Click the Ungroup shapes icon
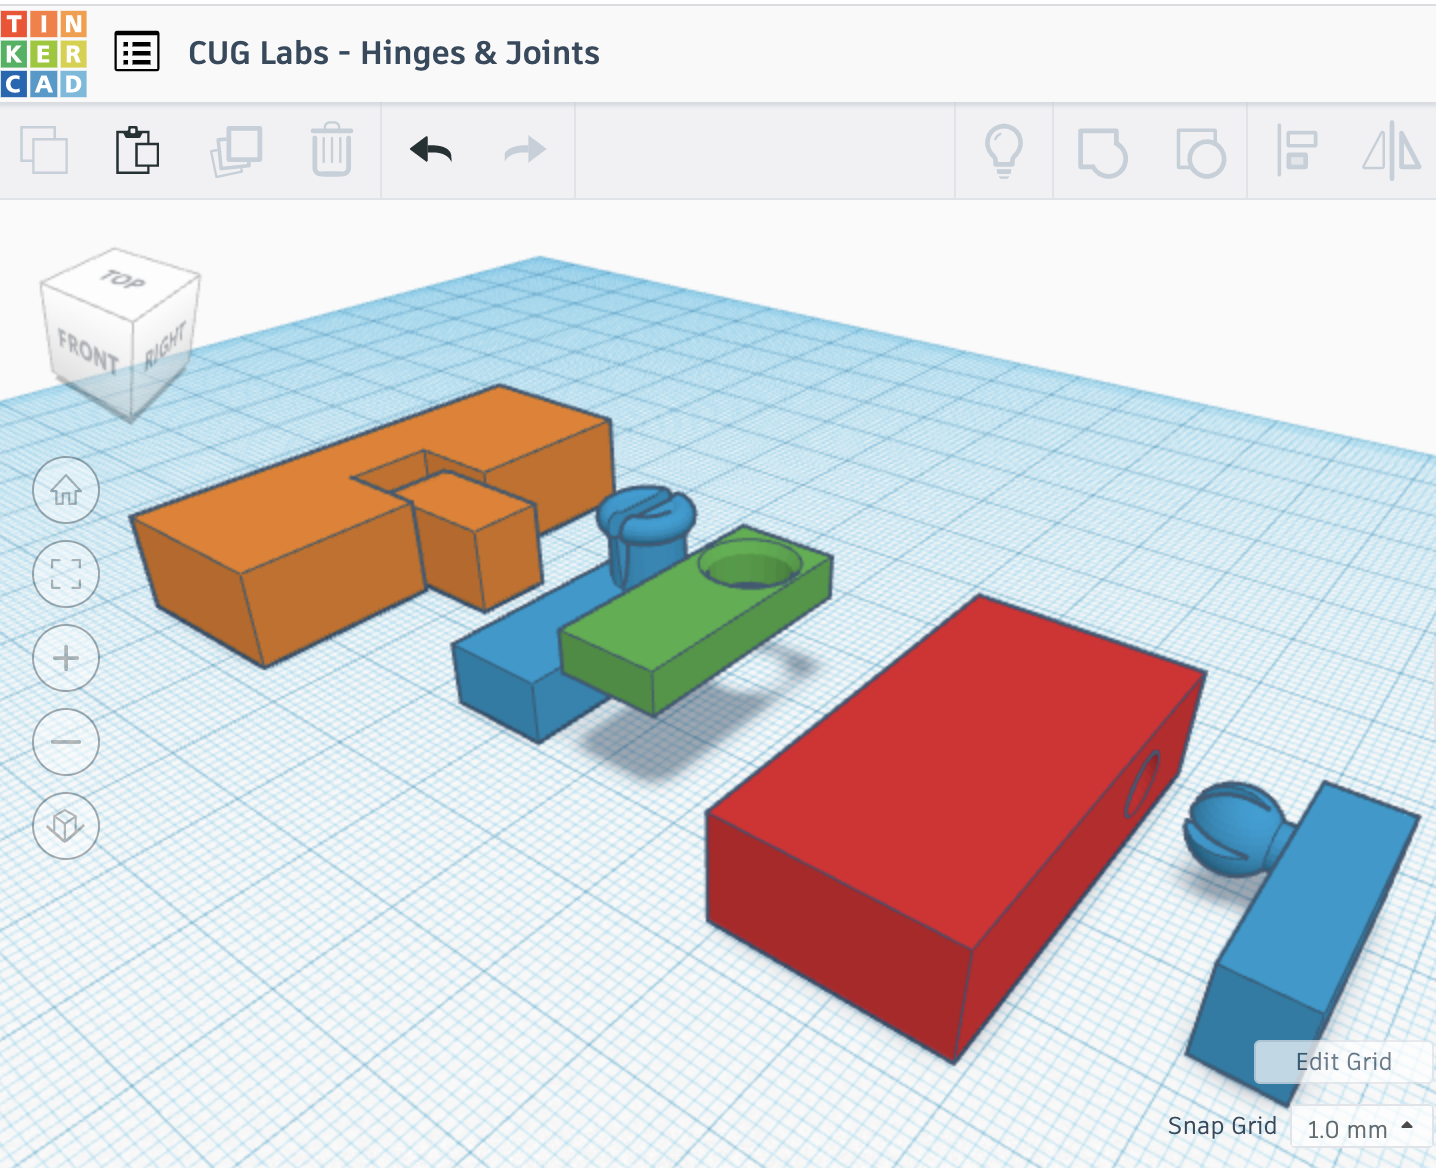The width and height of the screenshot is (1436, 1168). (x=1200, y=153)
